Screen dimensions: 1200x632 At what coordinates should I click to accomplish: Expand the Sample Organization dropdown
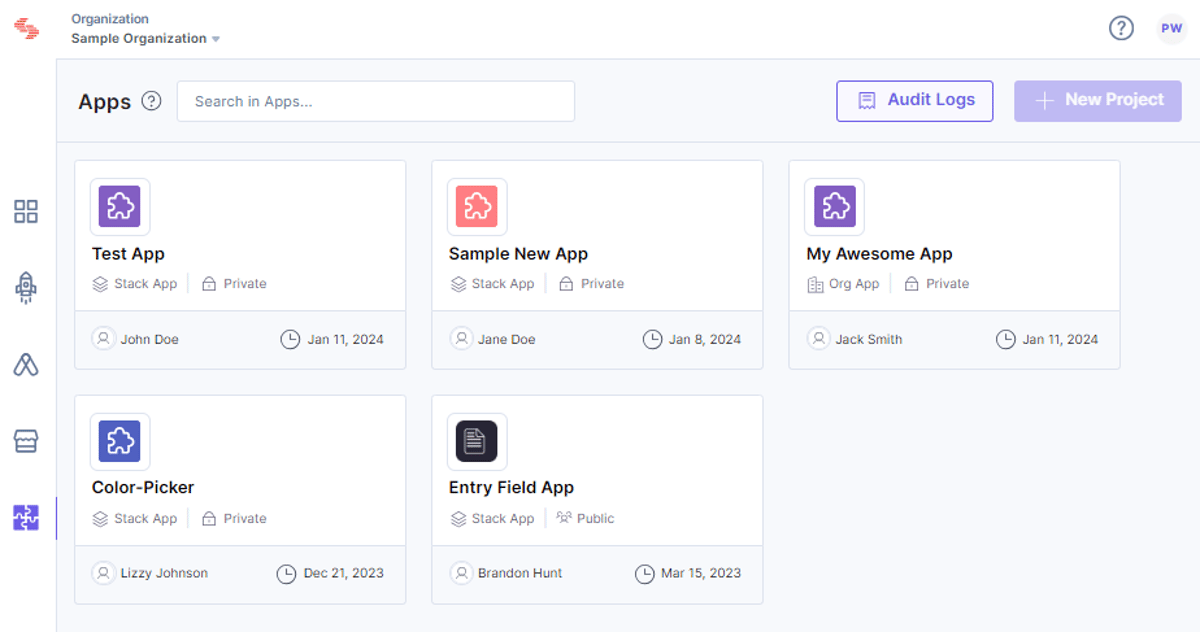pyautogui.click(x=145, y=38)
